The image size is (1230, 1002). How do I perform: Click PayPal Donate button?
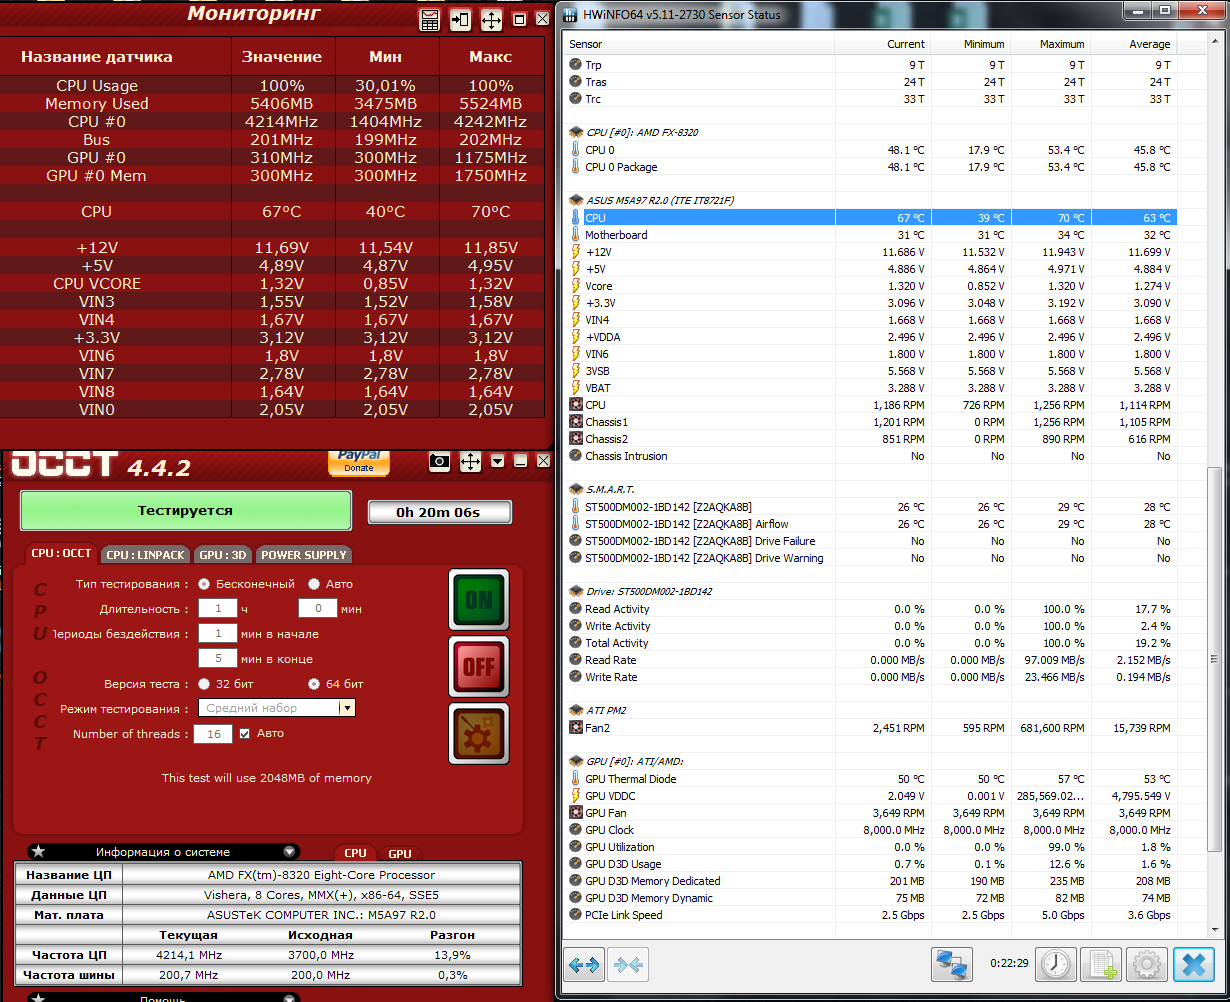pyautogui.click(x=359, y=462)
